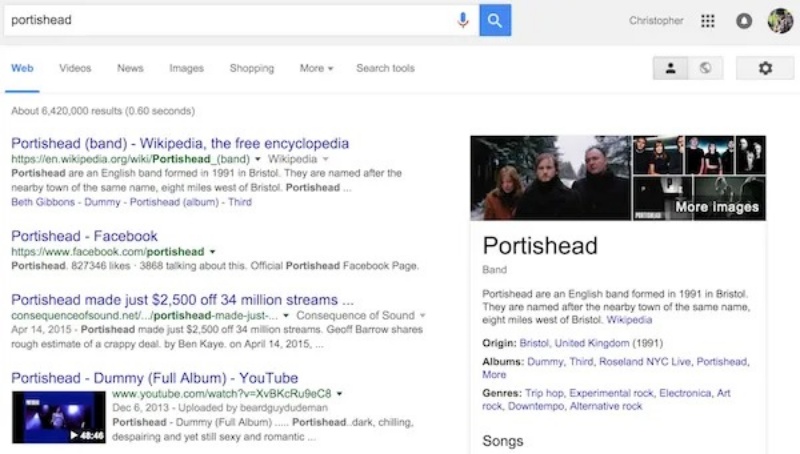This screenshot has height=454, width=800.
Task: Switch to the Videos tab
Action: pos(75,68)
